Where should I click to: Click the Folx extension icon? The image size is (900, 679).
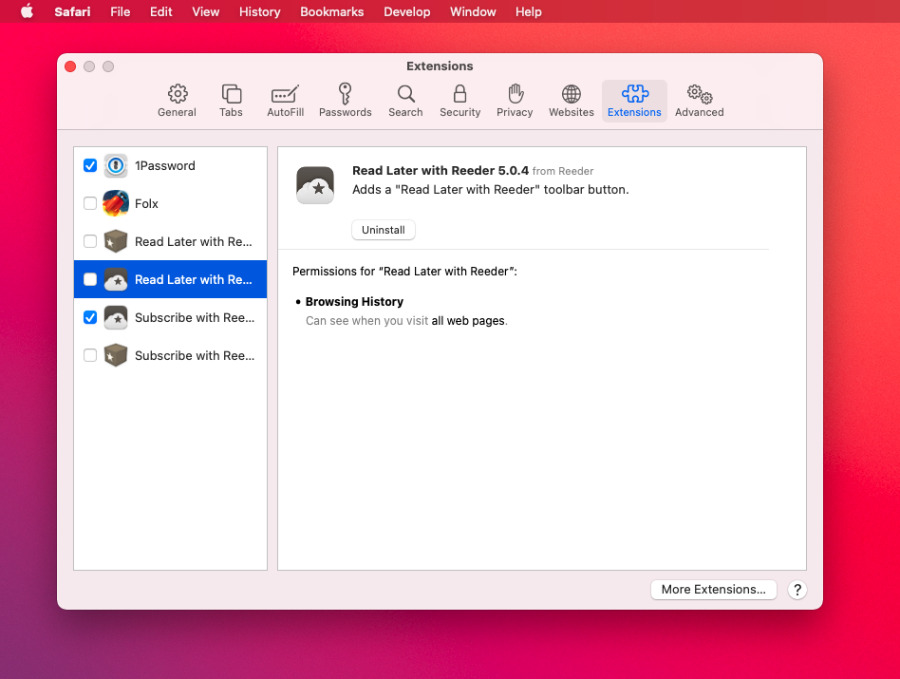(x=115, y=204)
